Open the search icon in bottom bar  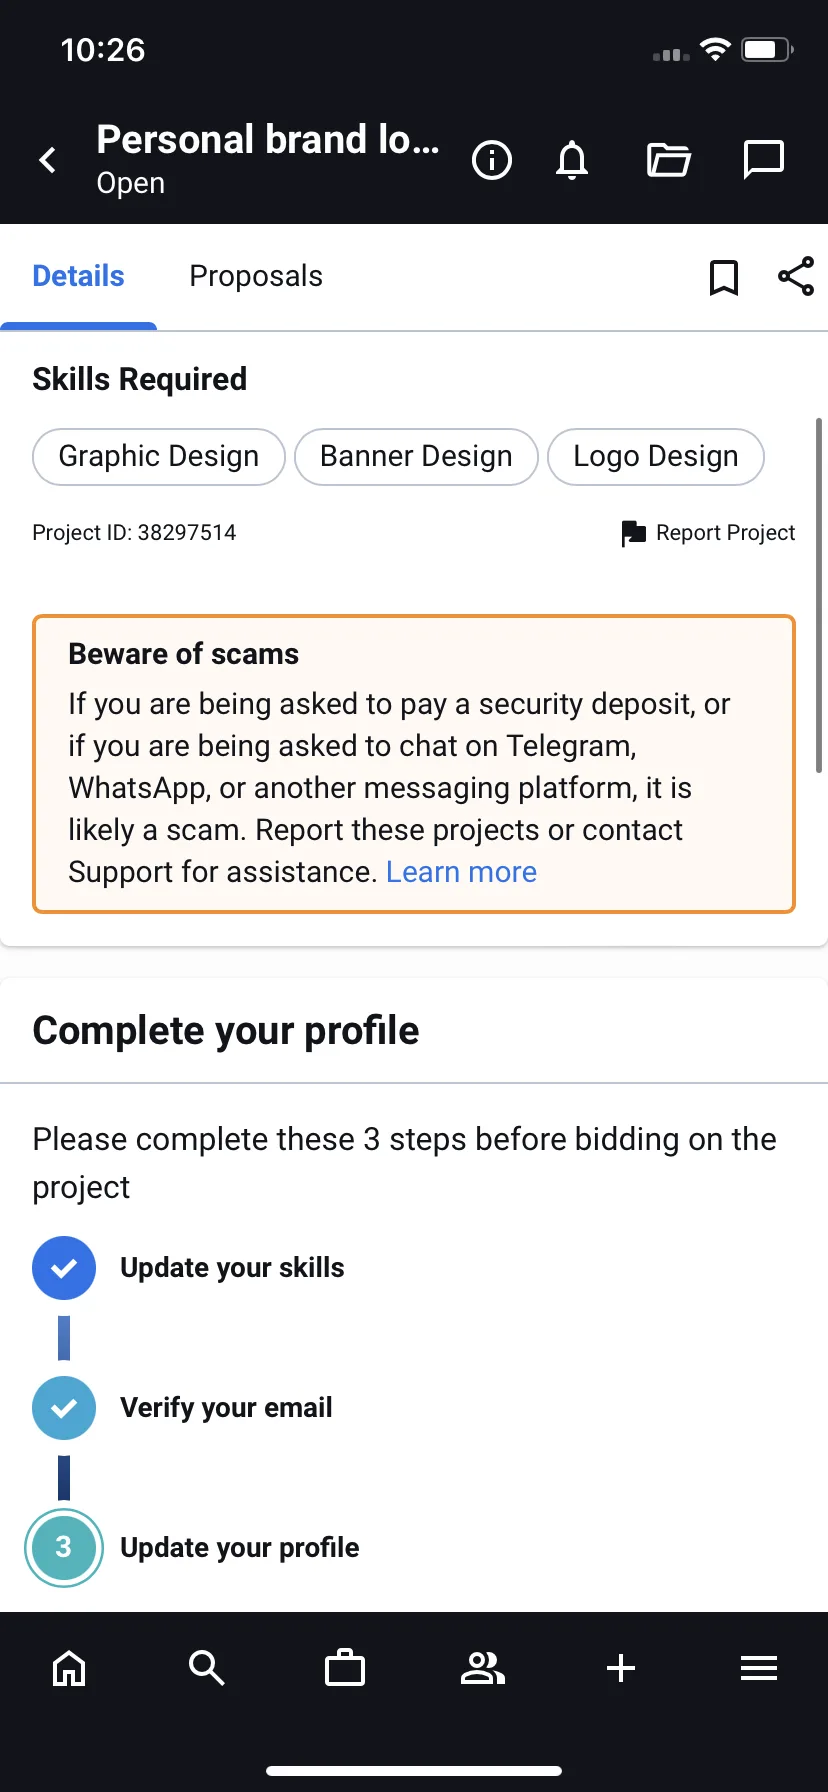[207, 1668]
